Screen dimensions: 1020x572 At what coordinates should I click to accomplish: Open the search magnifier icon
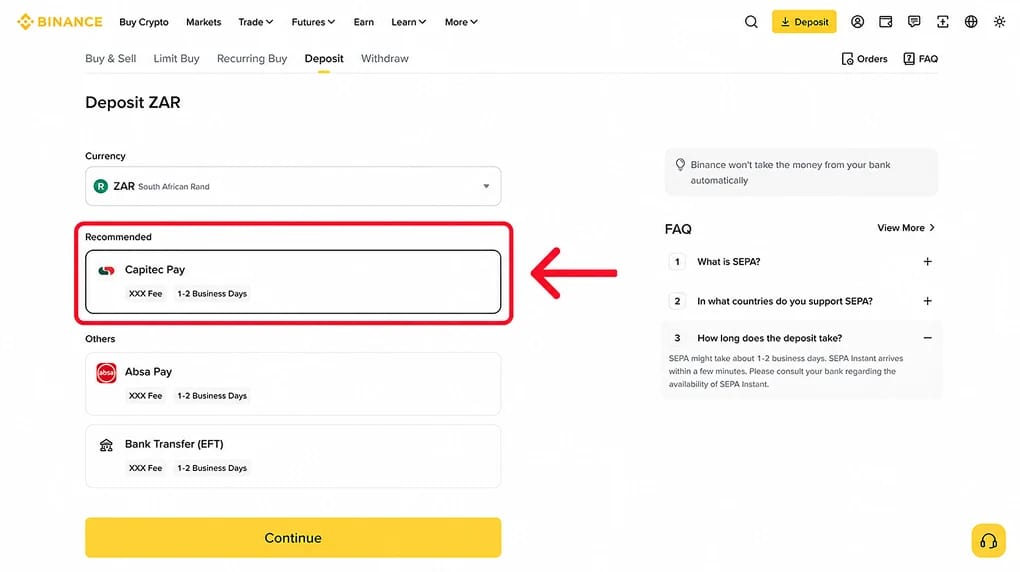[x=751, y=21]
